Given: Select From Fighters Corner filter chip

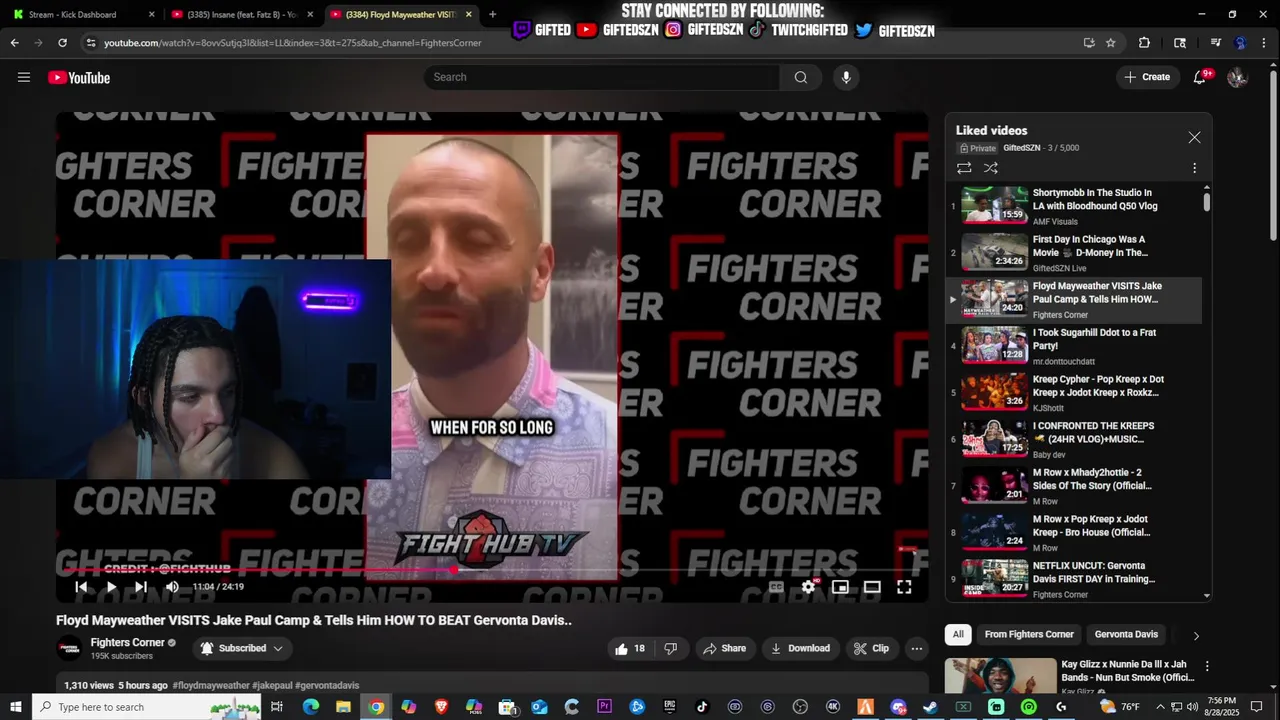Looking at the screenshot, I should click(1029, 634).
